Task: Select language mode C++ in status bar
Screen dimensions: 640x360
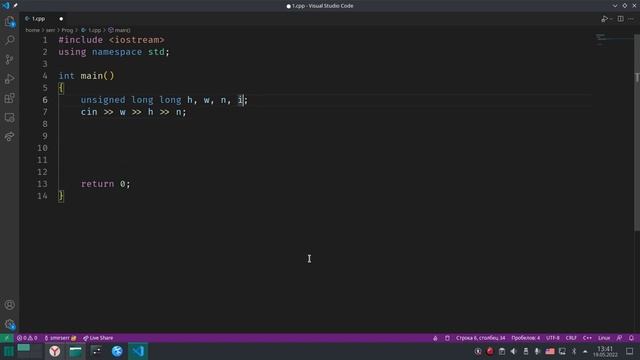Action: (x=587, y=338)
